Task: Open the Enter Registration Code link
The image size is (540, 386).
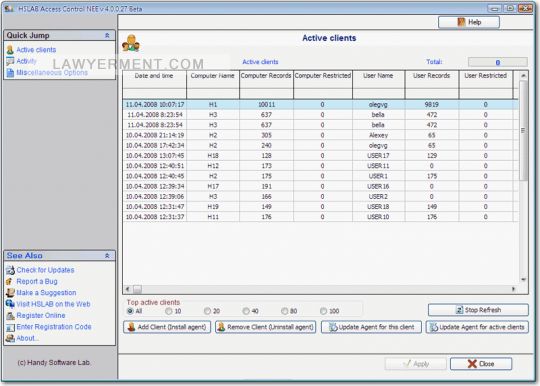Action: [54, 327]
